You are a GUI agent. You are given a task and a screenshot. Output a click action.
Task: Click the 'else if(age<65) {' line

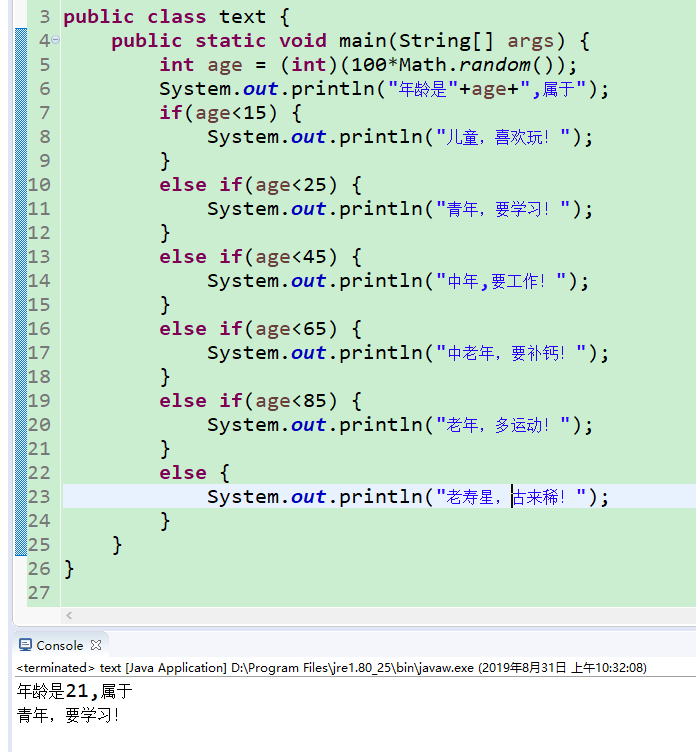[260, 329]
